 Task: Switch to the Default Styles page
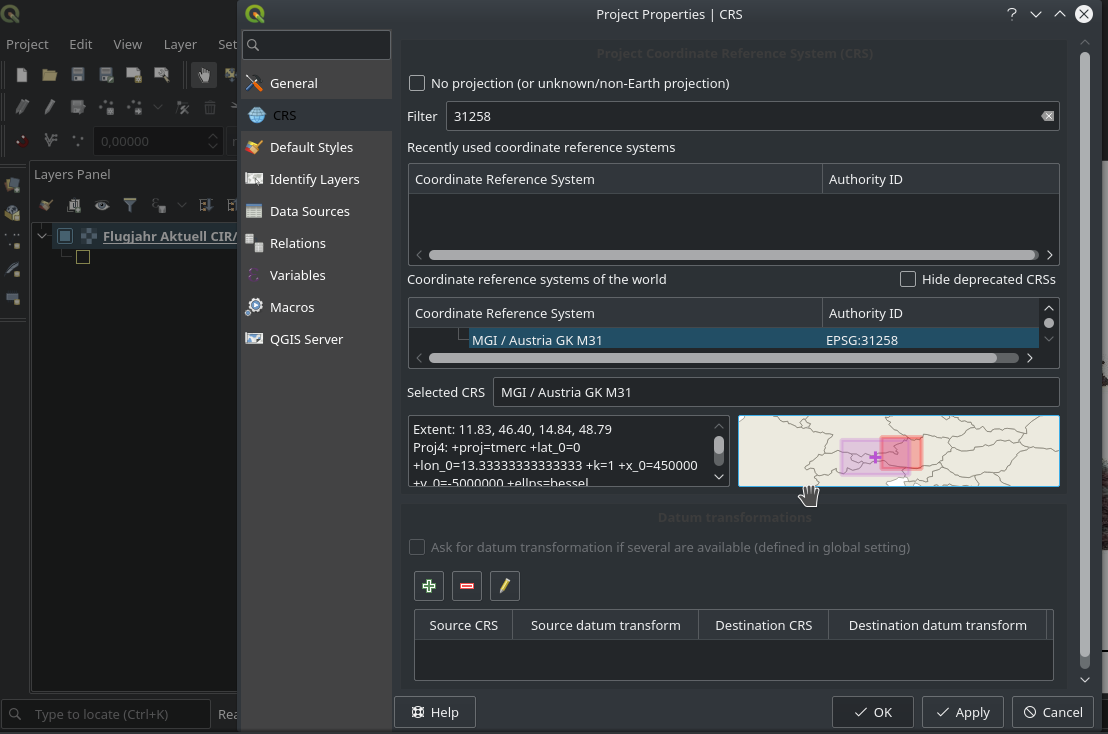317,147
